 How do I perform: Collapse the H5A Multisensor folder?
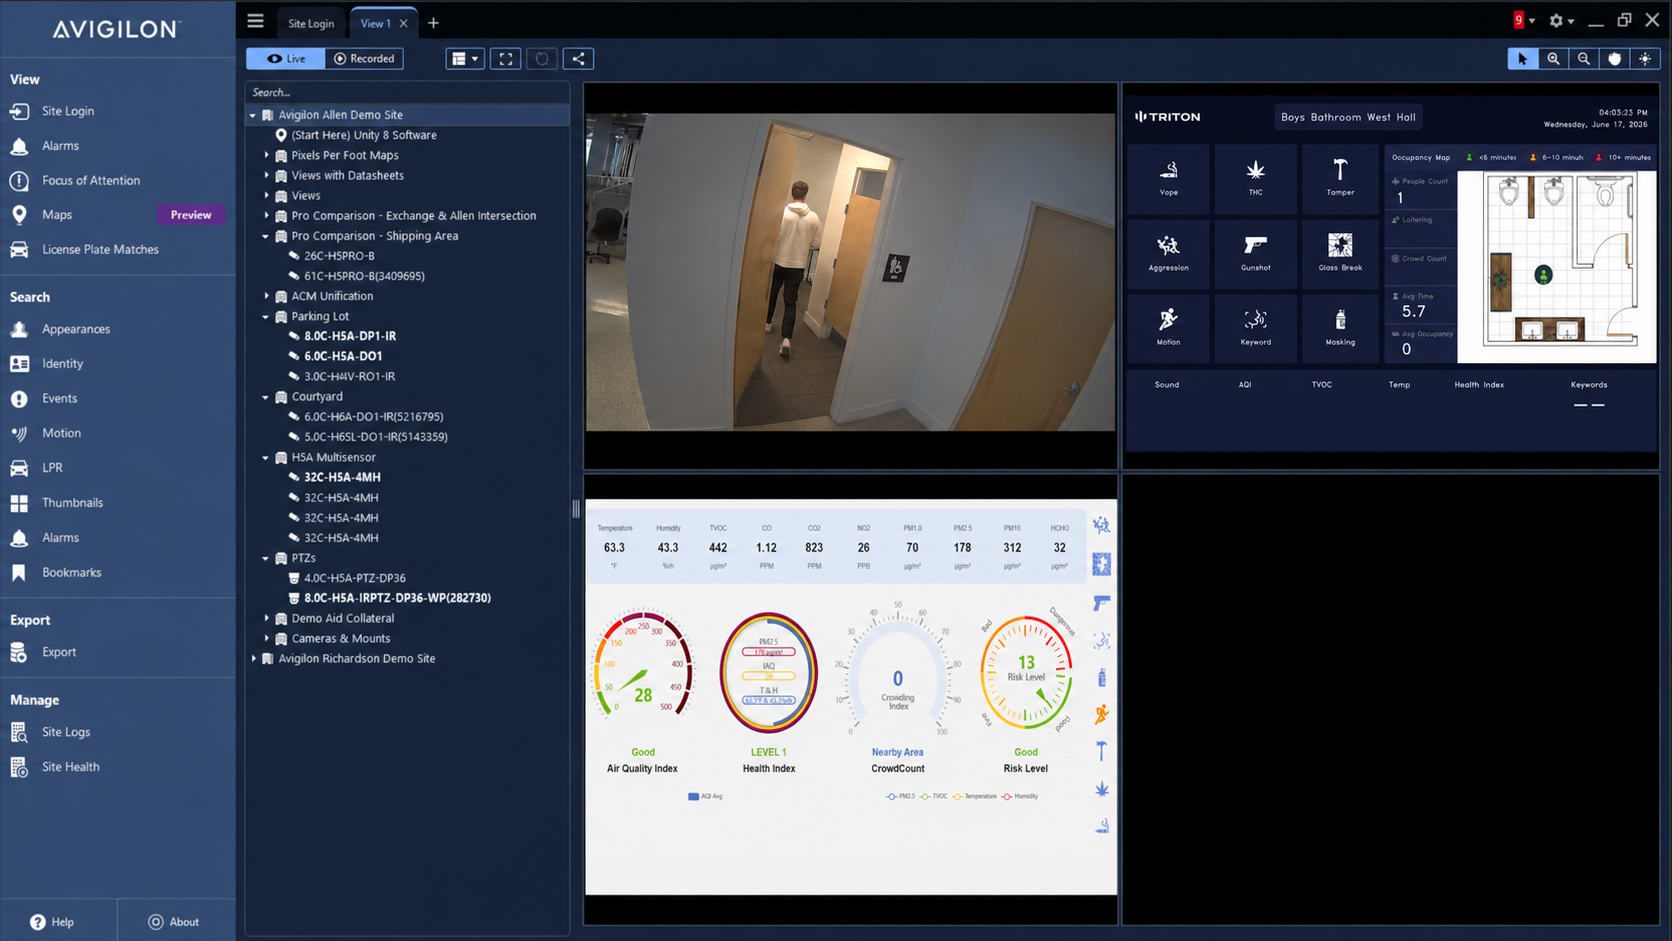click(267, 458)
